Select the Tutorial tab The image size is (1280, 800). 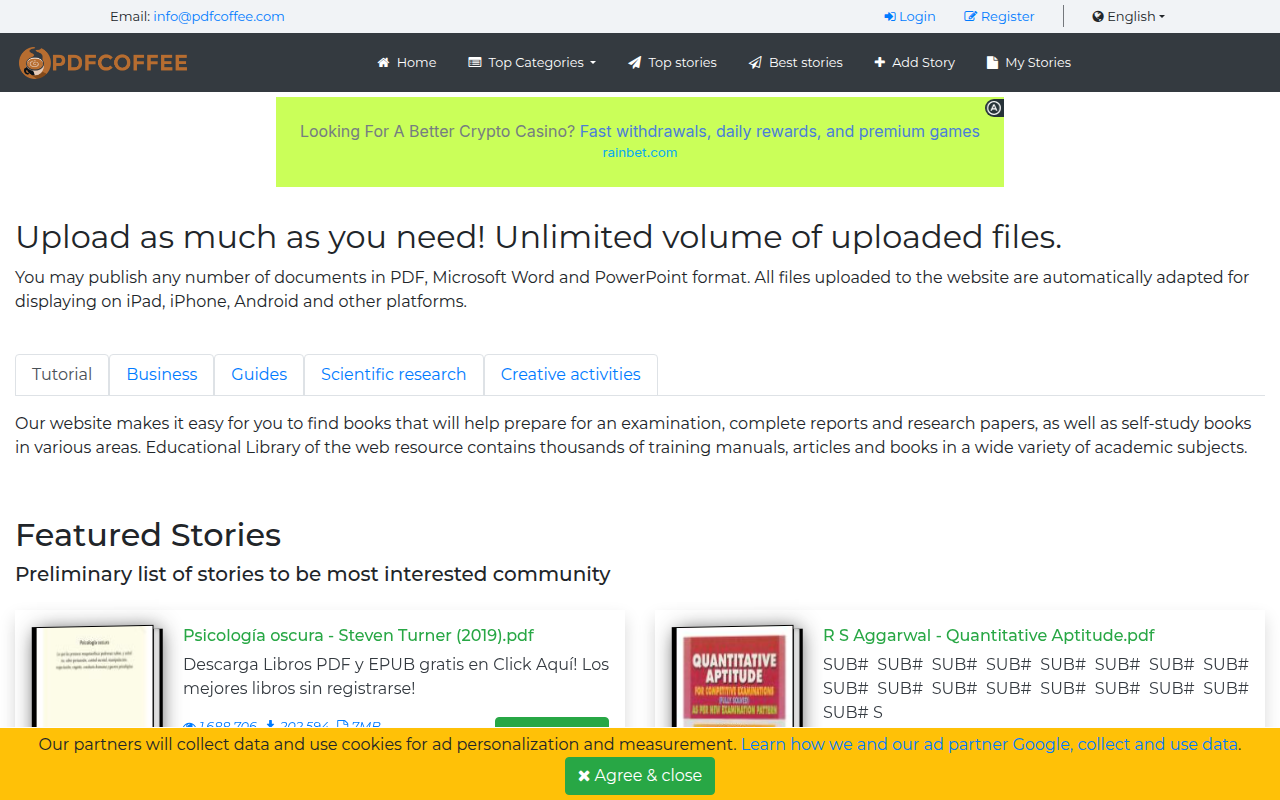coord(62,374)
